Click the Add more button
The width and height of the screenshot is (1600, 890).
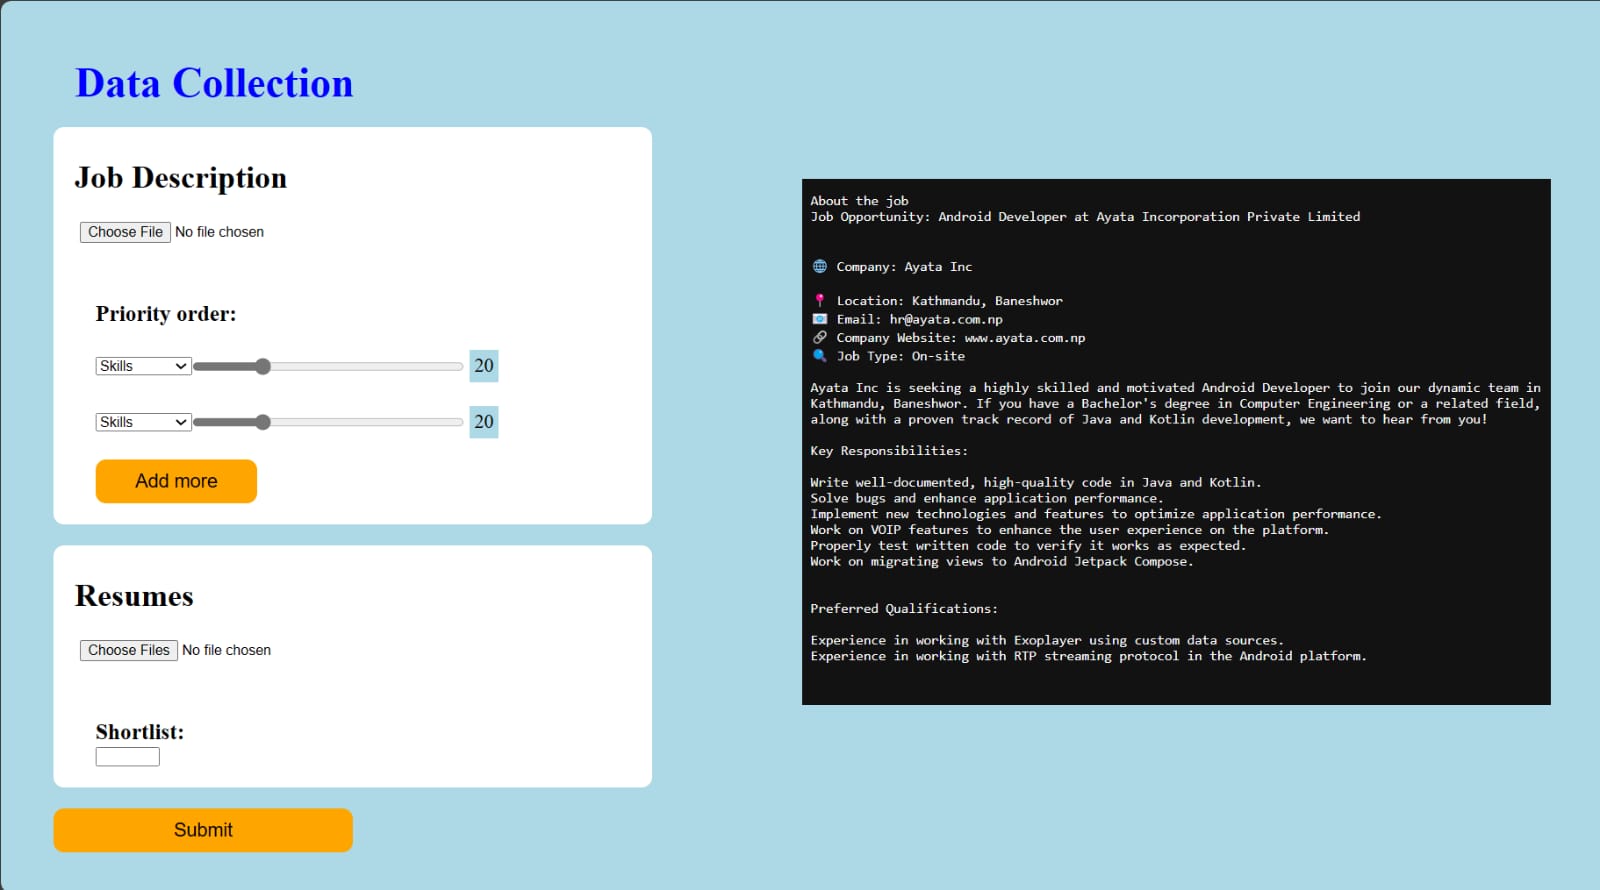176,481
